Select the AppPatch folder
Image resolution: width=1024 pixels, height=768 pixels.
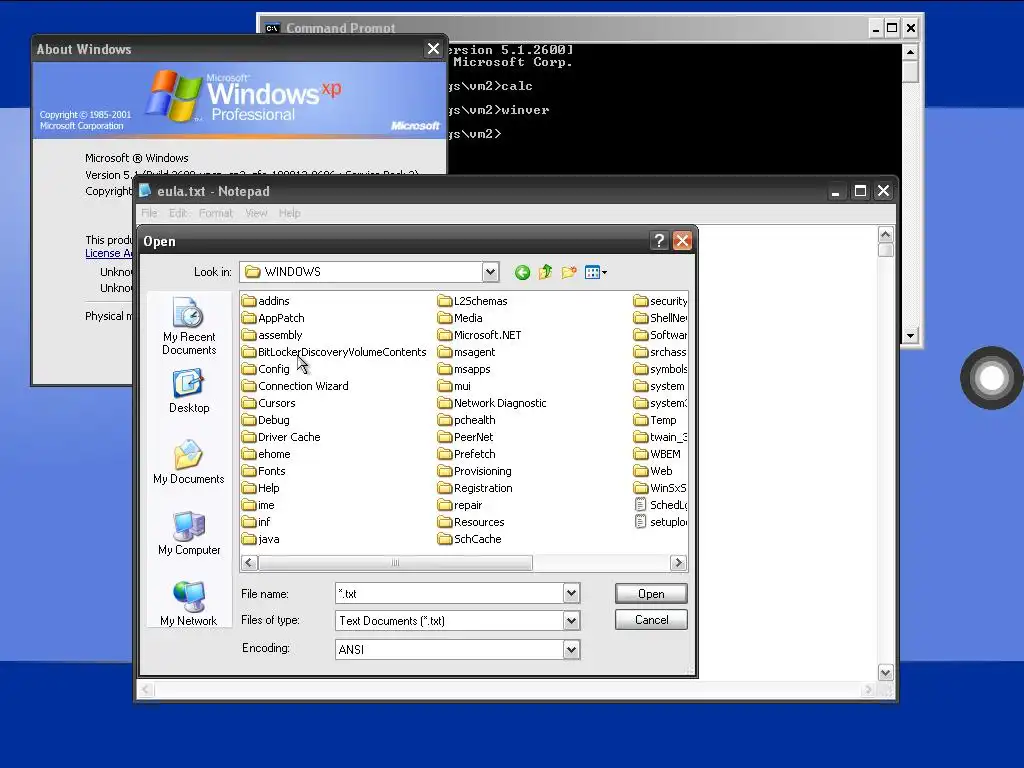[274, 318]
